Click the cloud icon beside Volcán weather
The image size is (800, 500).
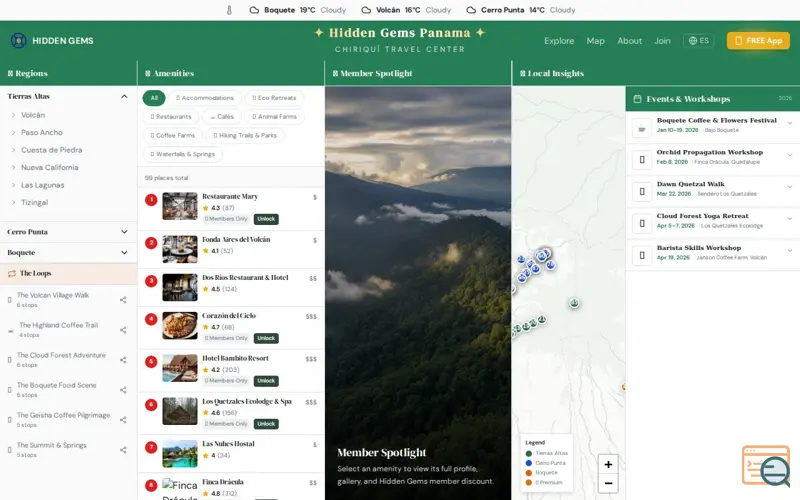(x=366, y=10)
